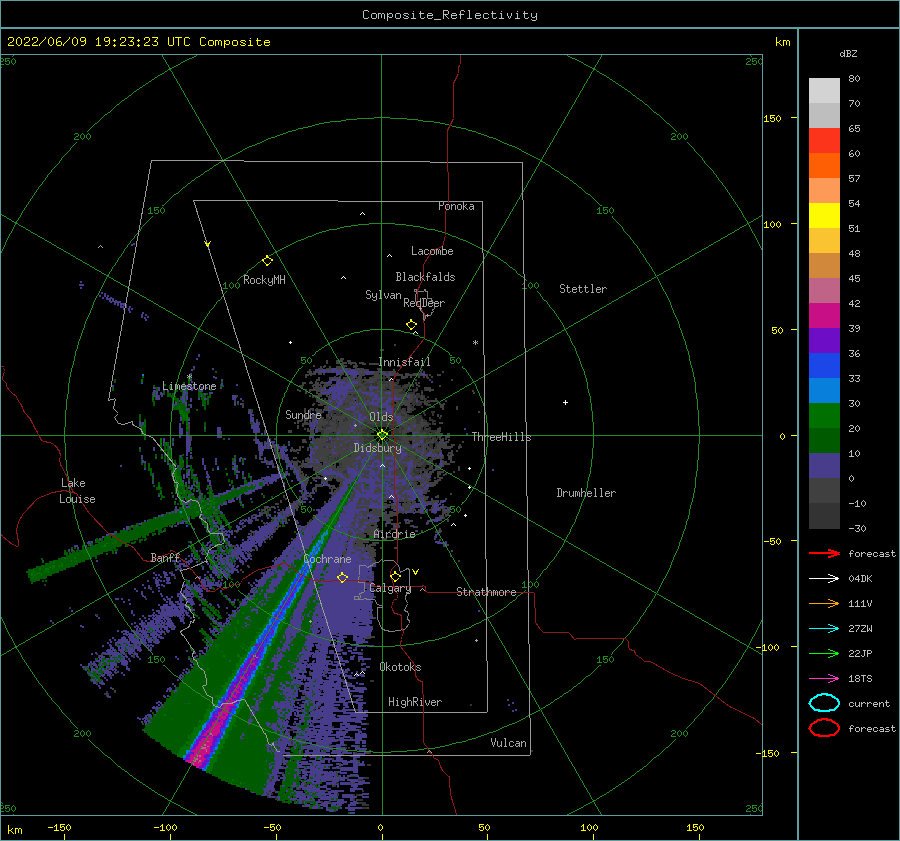Screen dimensions: 900x841
Task: Click the radar site marker at map center
Action: [382, 435]
